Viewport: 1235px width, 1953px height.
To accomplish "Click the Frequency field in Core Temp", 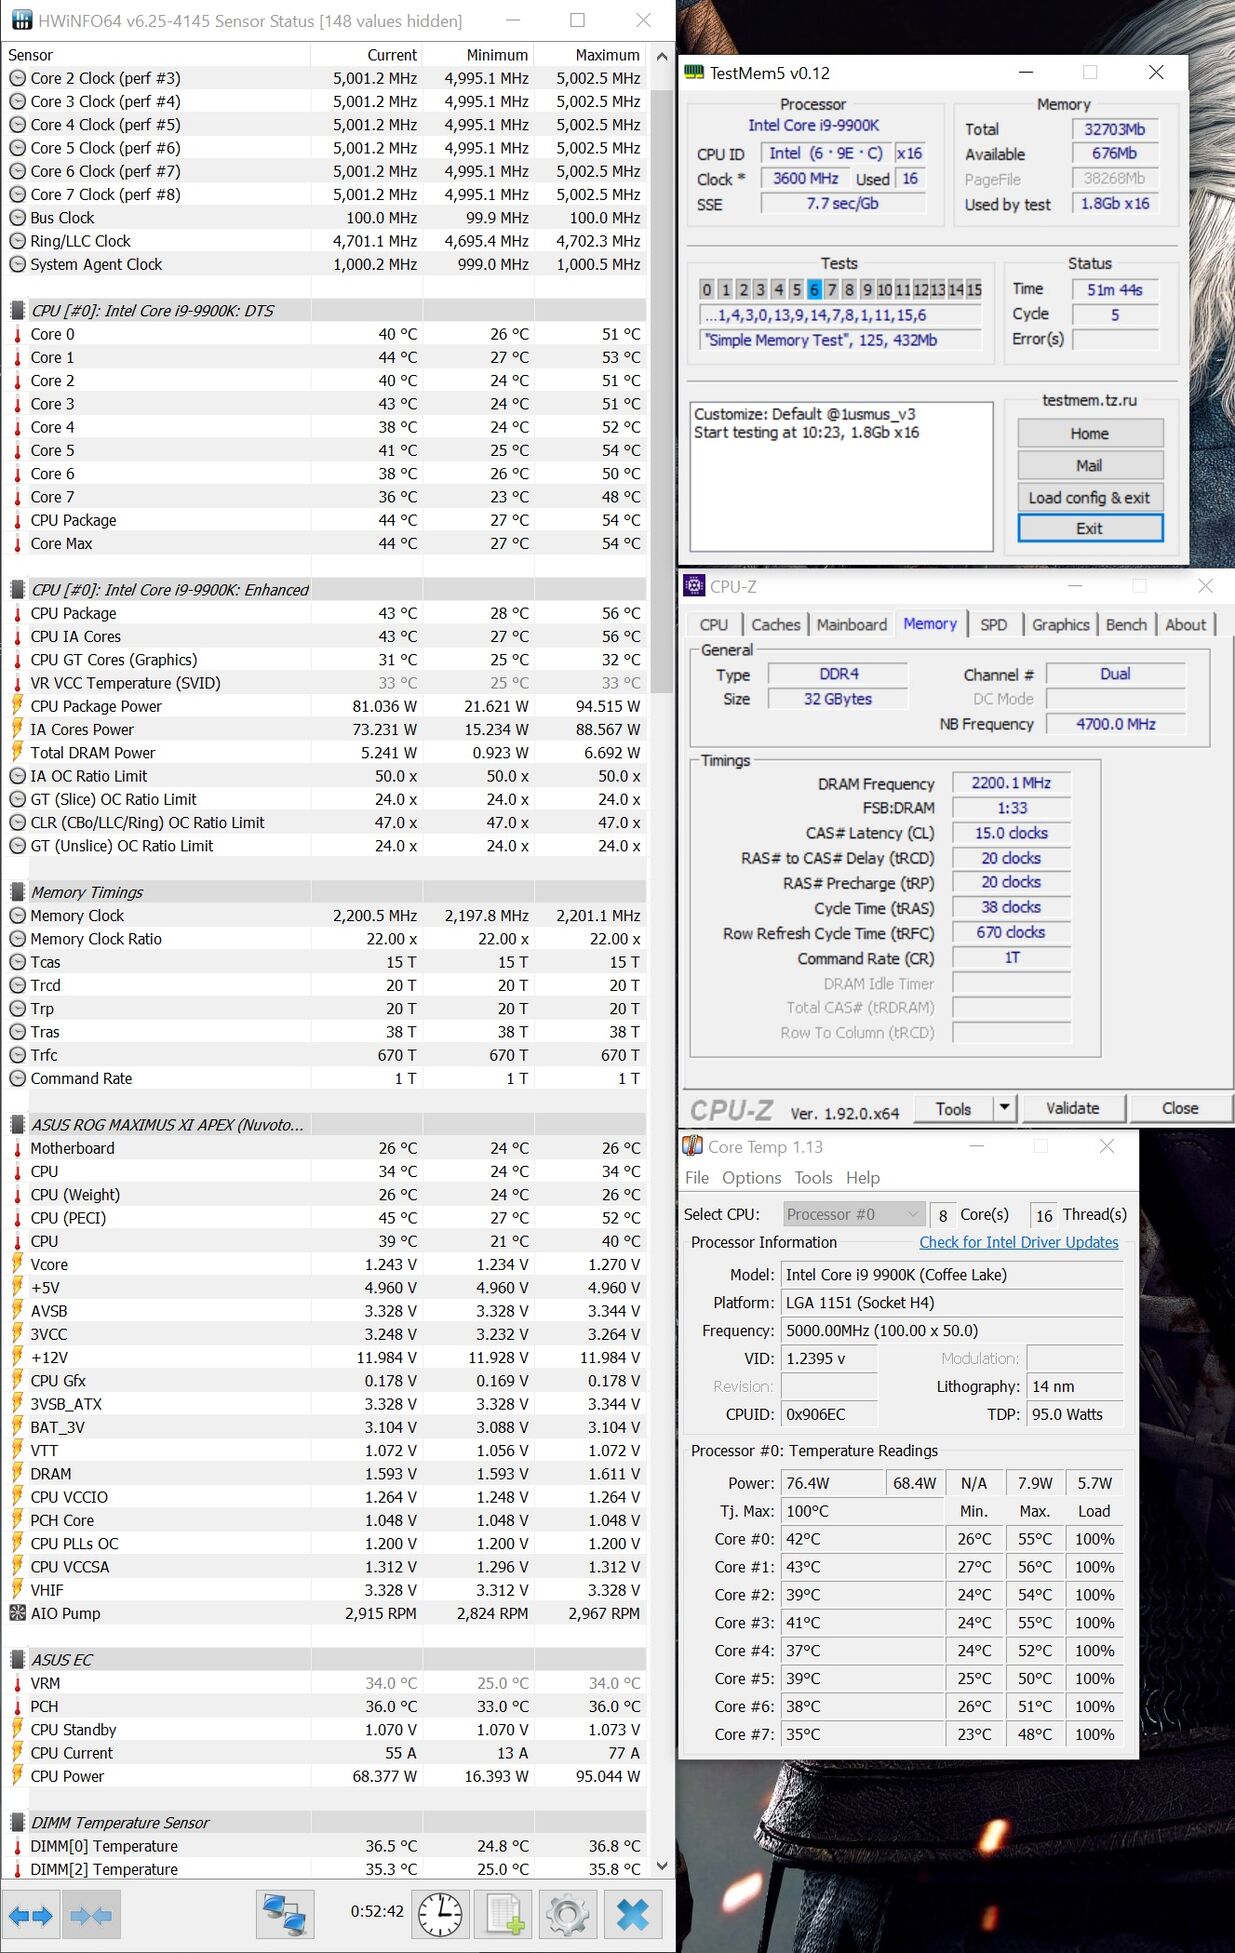I will click(x=953, y=1330).
